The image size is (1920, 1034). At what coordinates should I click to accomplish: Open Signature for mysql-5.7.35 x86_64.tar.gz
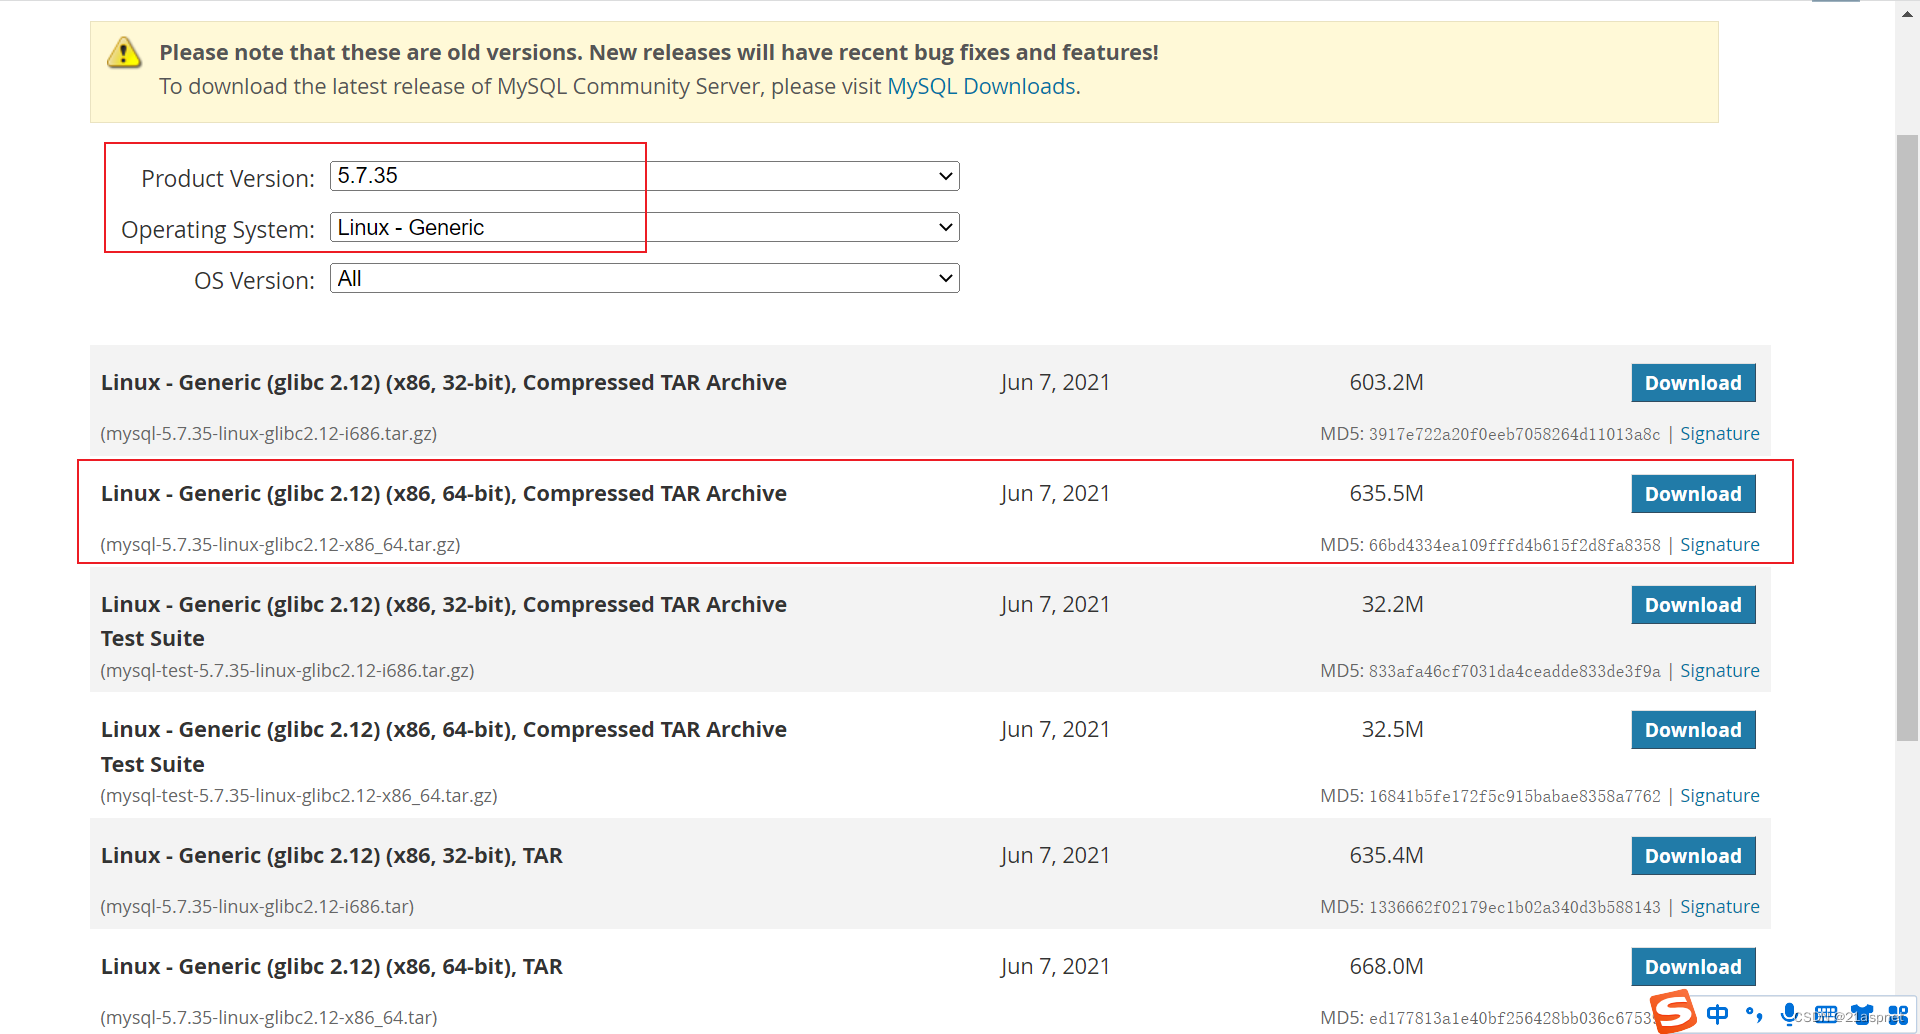click(1719, 545)
